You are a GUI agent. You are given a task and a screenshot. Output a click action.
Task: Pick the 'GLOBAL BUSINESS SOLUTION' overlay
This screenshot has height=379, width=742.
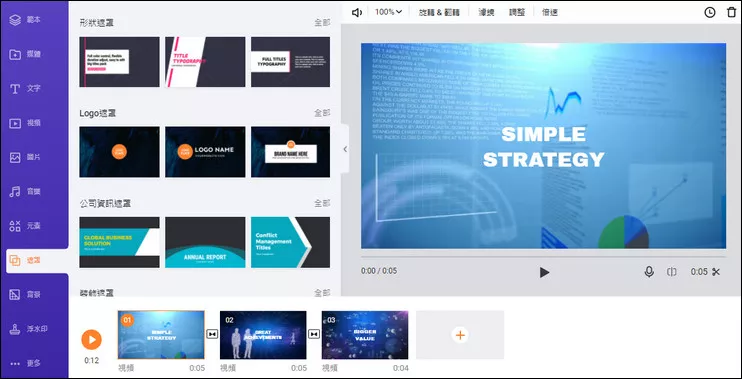tap(119, 242)
